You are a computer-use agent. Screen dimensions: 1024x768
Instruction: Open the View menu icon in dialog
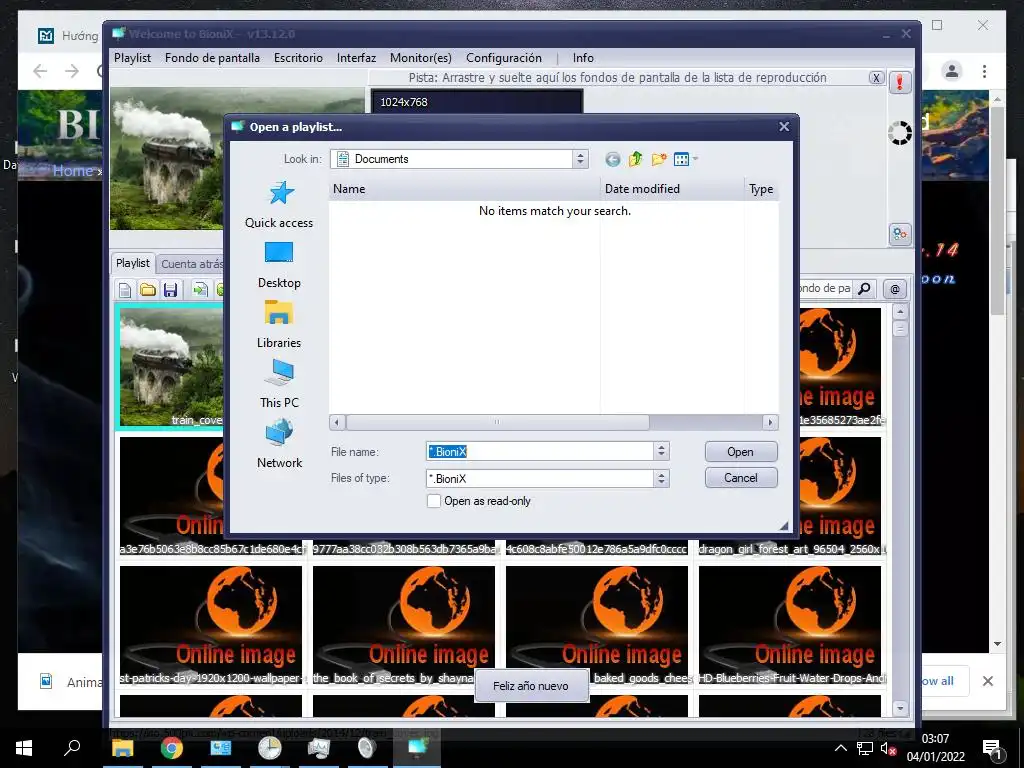tap(684, 159)
